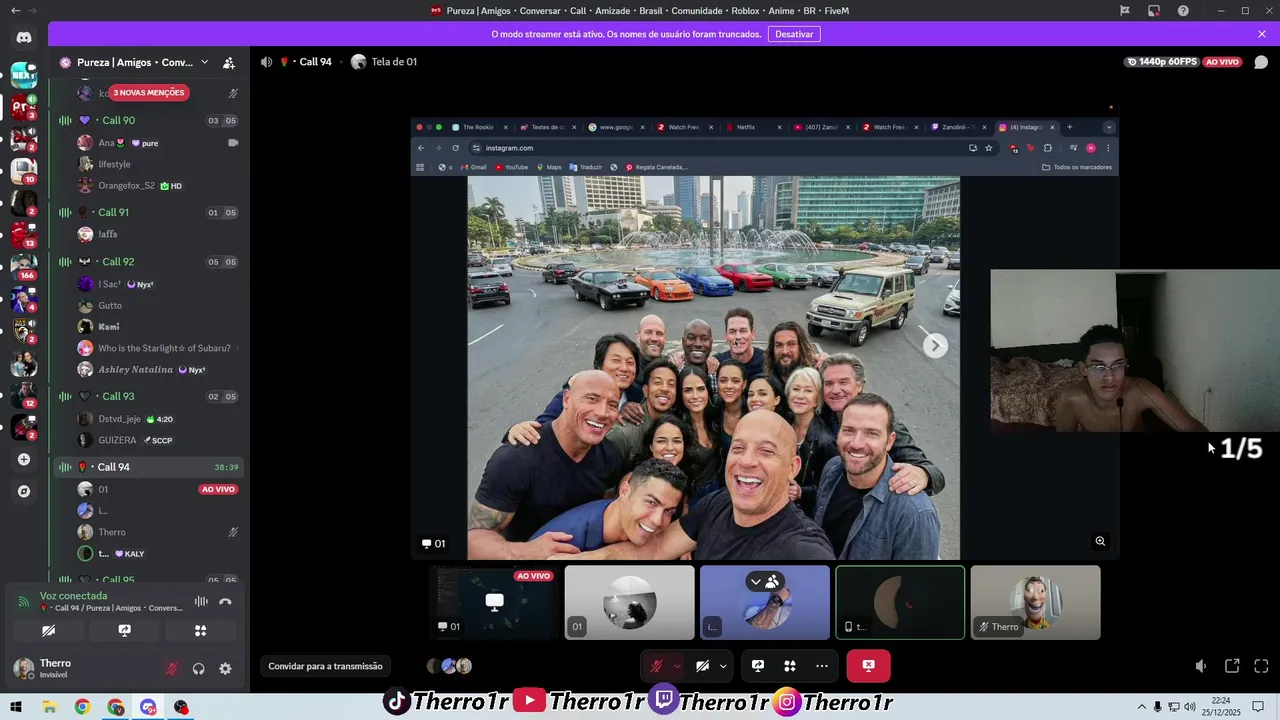Open Windows Start menu

pyautogui.click(x=16, y=707)
